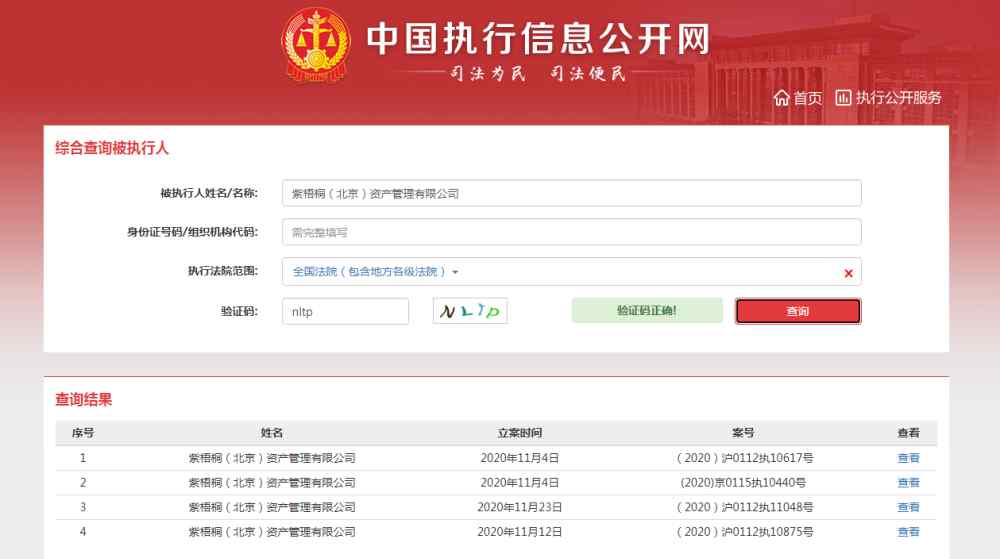
Task: Click the 姓名 column header
Action: [x=272, y=433]
